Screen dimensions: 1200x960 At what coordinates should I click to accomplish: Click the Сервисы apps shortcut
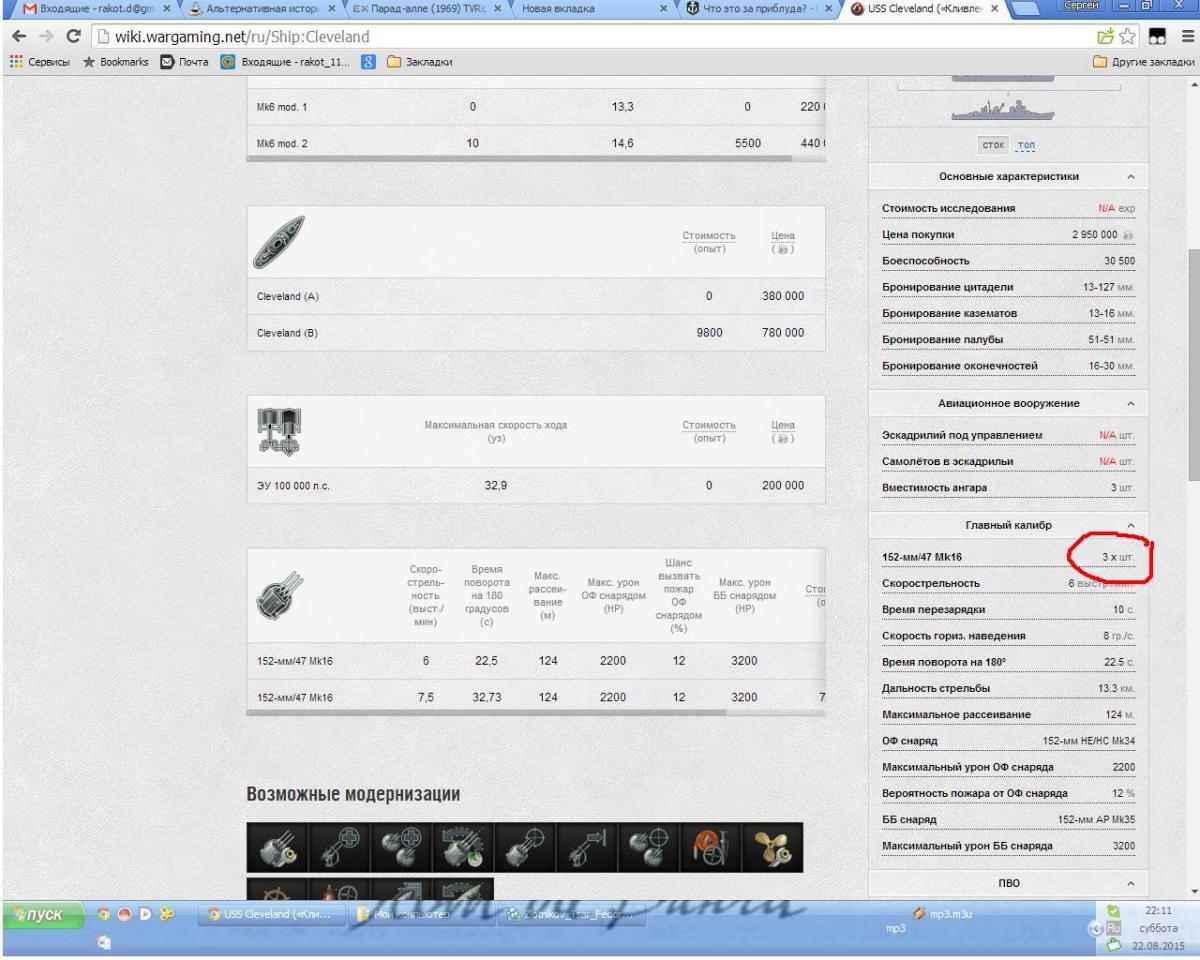click(42, 62)
